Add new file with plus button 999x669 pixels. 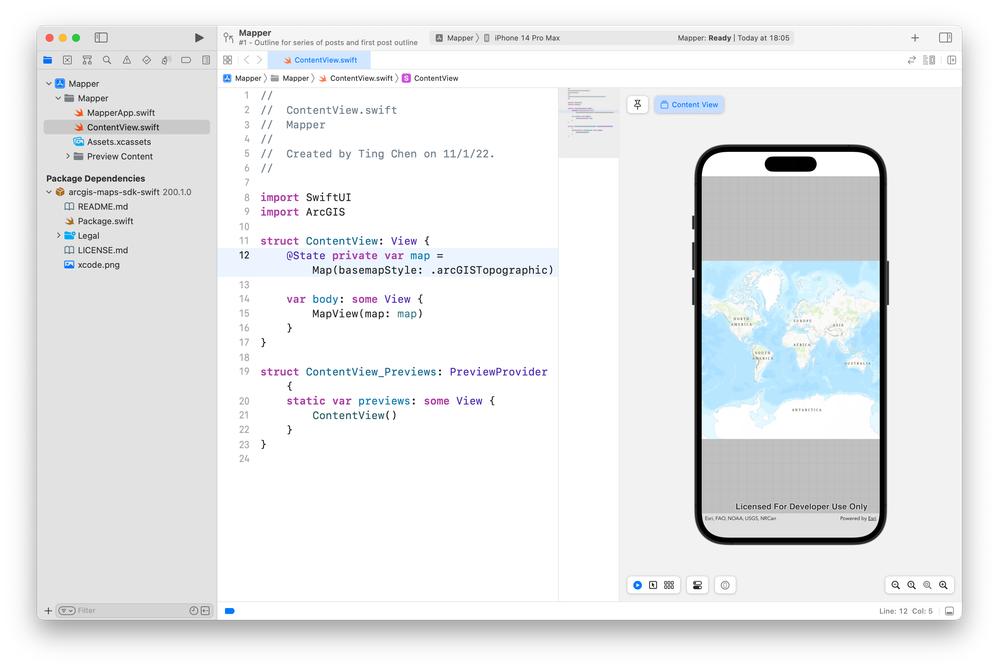48,610
